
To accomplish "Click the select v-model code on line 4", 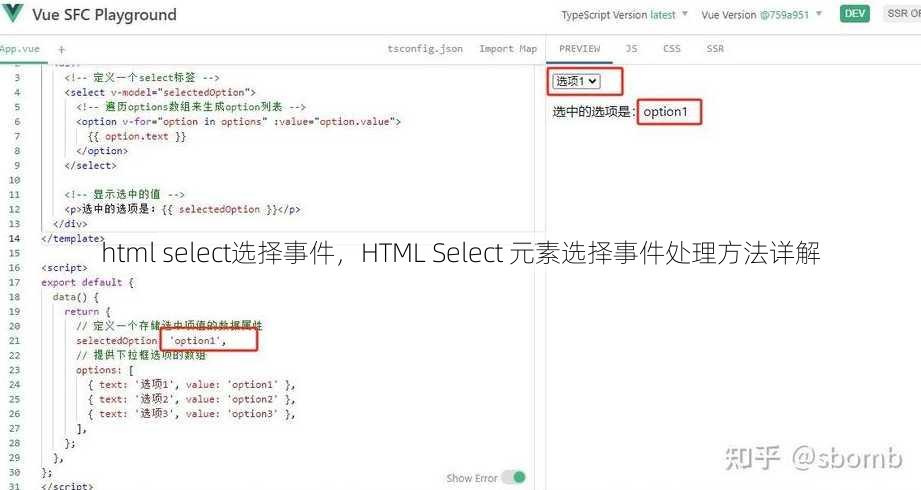I will pos(160,92).
